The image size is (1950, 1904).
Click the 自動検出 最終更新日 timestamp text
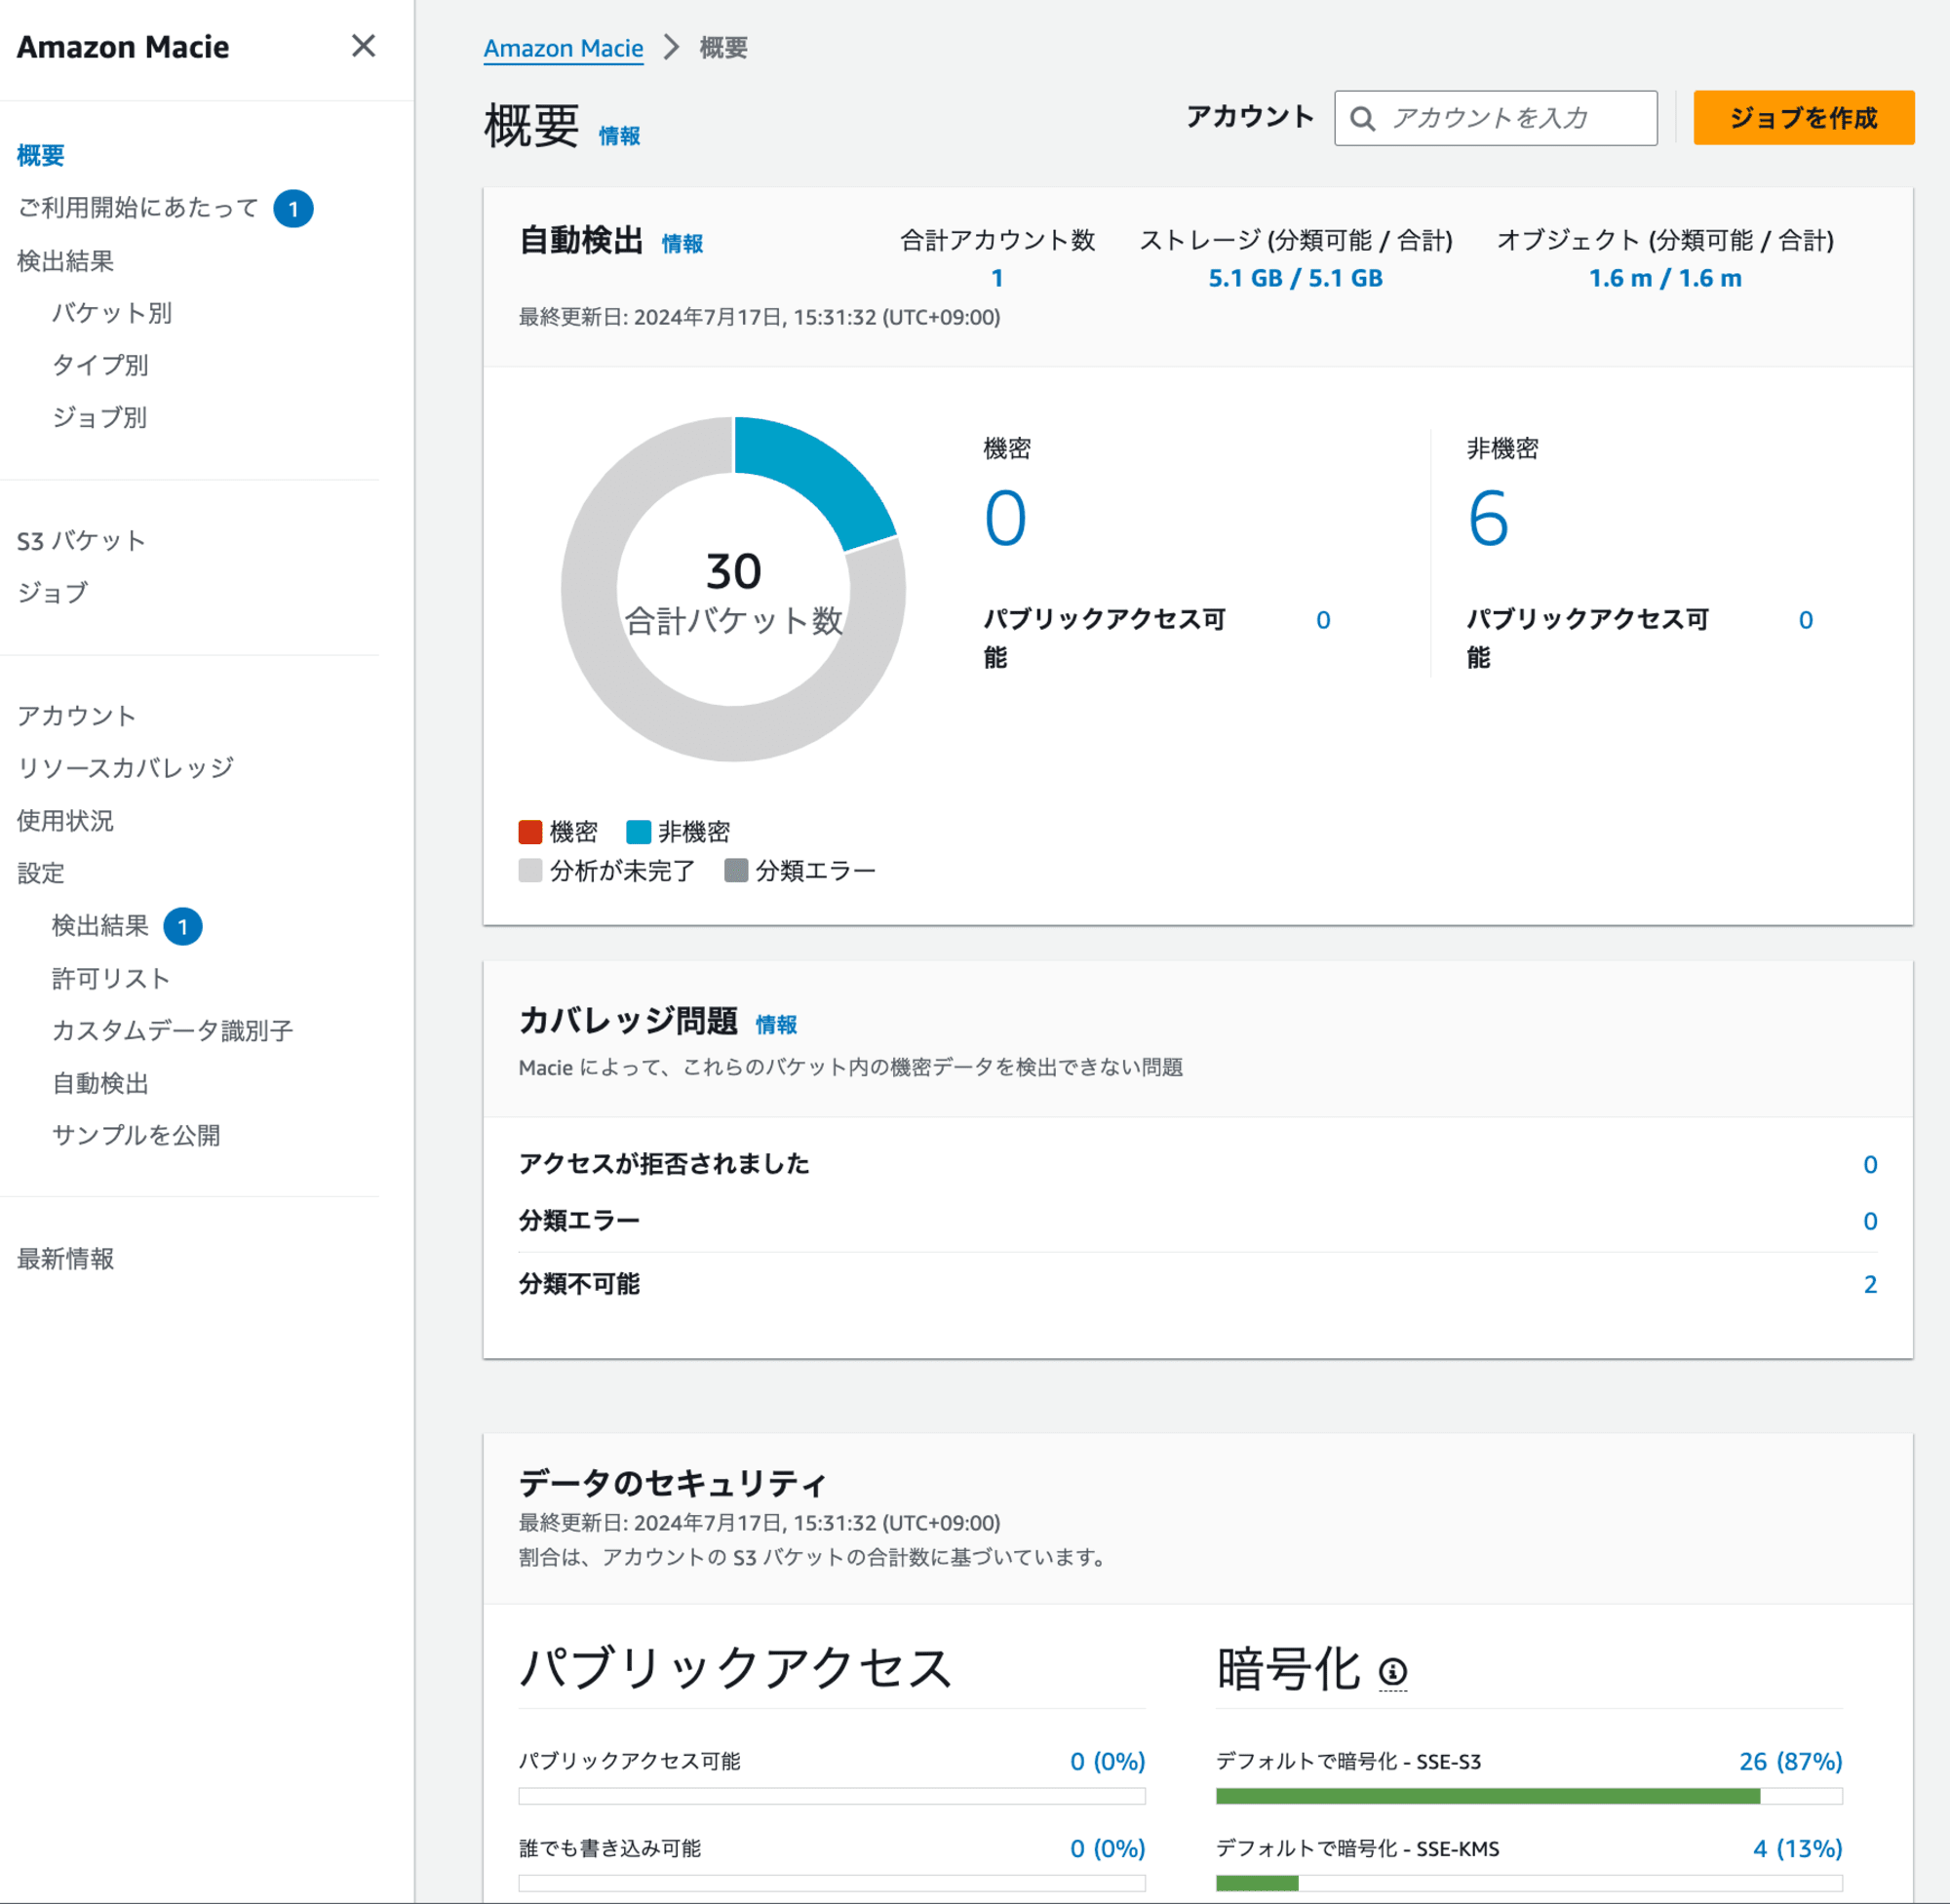tap(759, 318)
